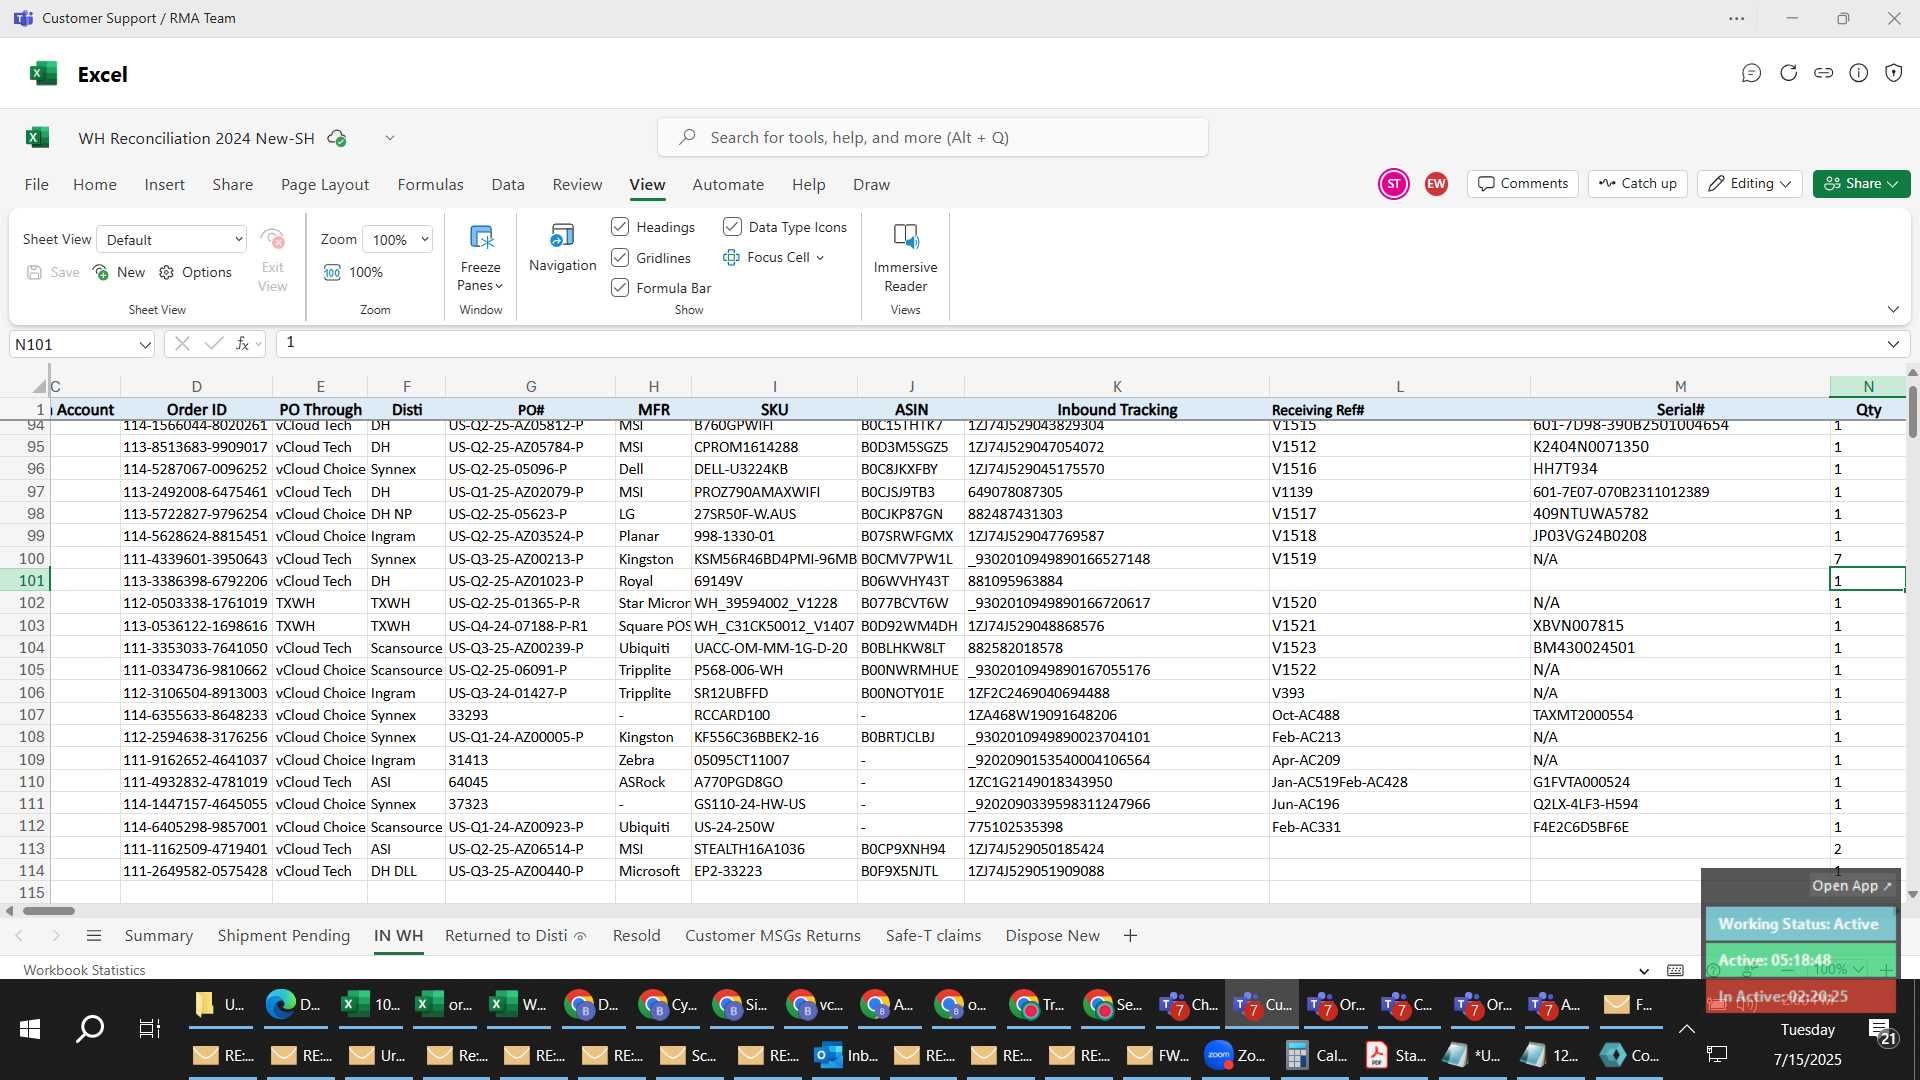
Task: Open the Formulas ribbon tab
Action: [430, 185]
